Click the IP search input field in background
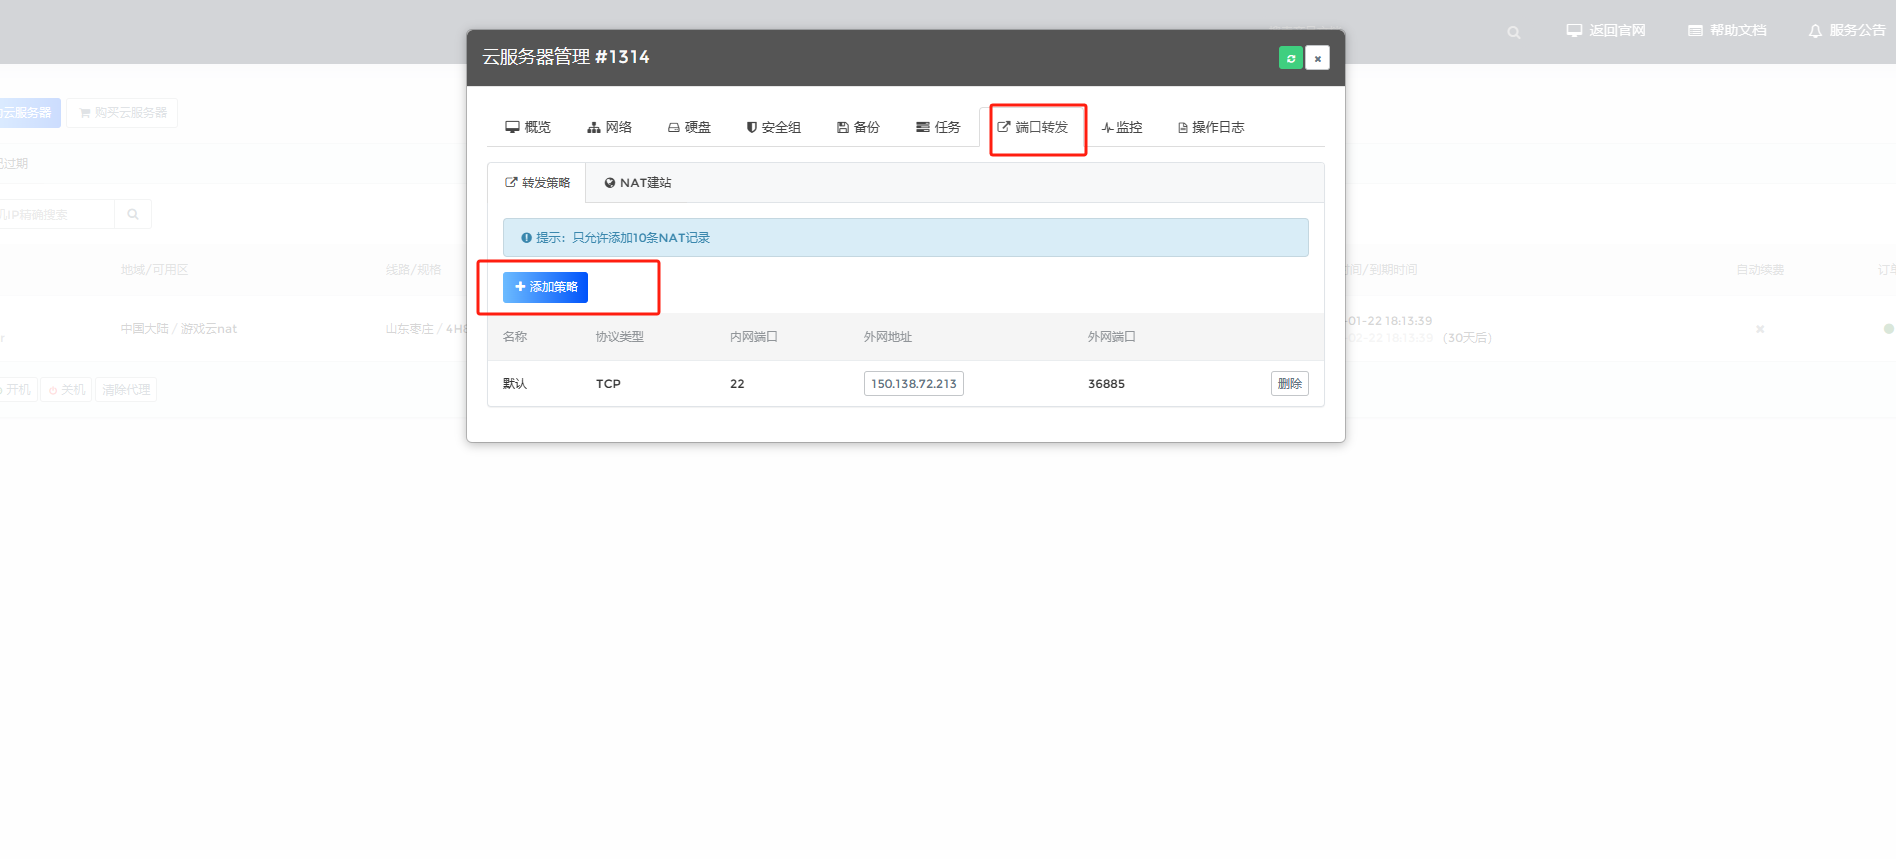This screenshot has width=1896, height=859. pos(55,214)
